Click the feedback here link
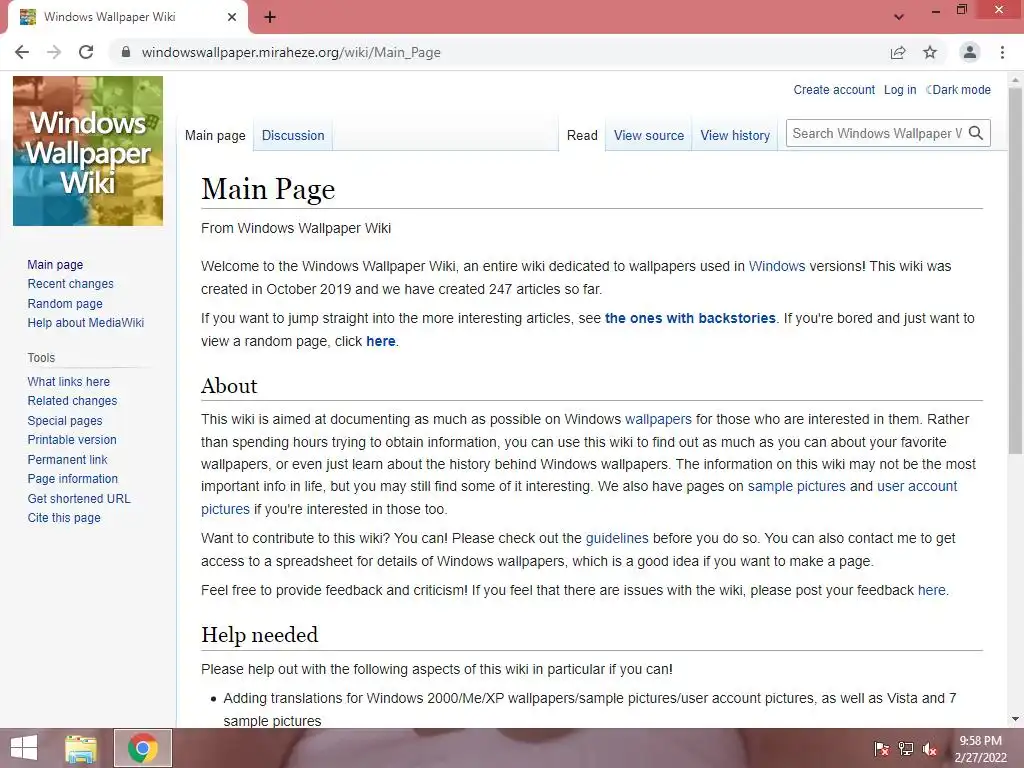 pos(931,590)
